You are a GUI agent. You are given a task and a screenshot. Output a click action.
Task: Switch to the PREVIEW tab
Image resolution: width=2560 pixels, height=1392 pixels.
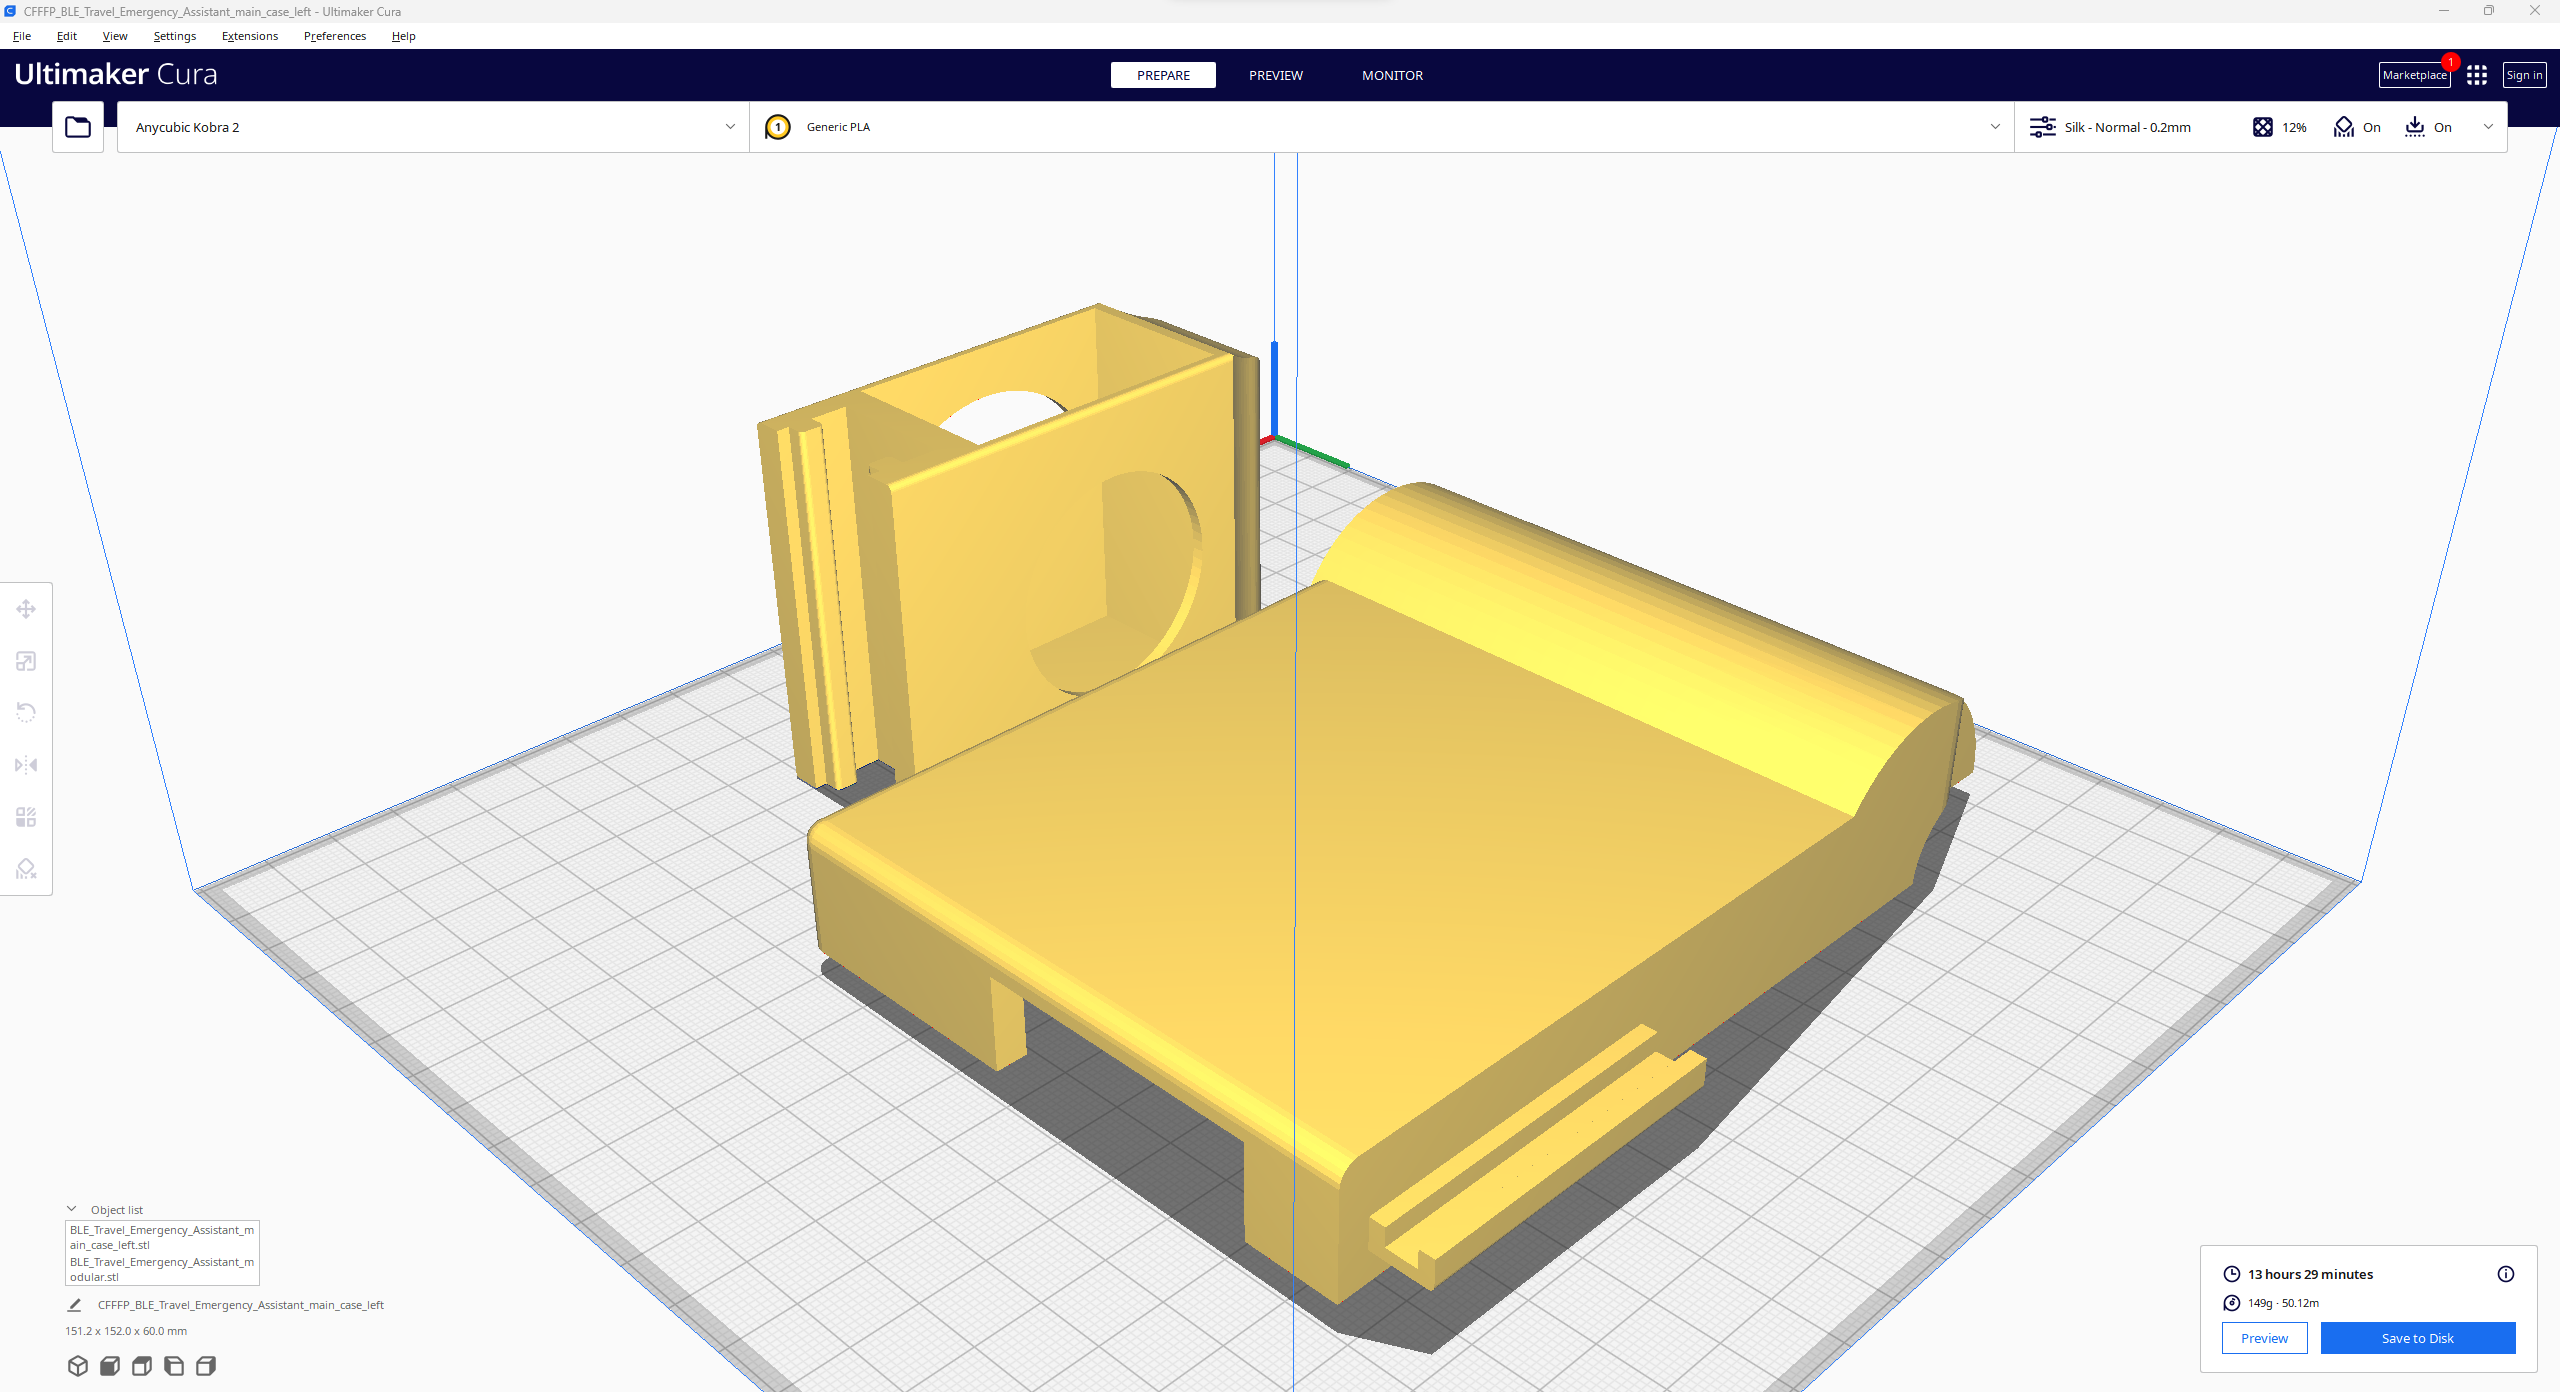(1275, 75)
